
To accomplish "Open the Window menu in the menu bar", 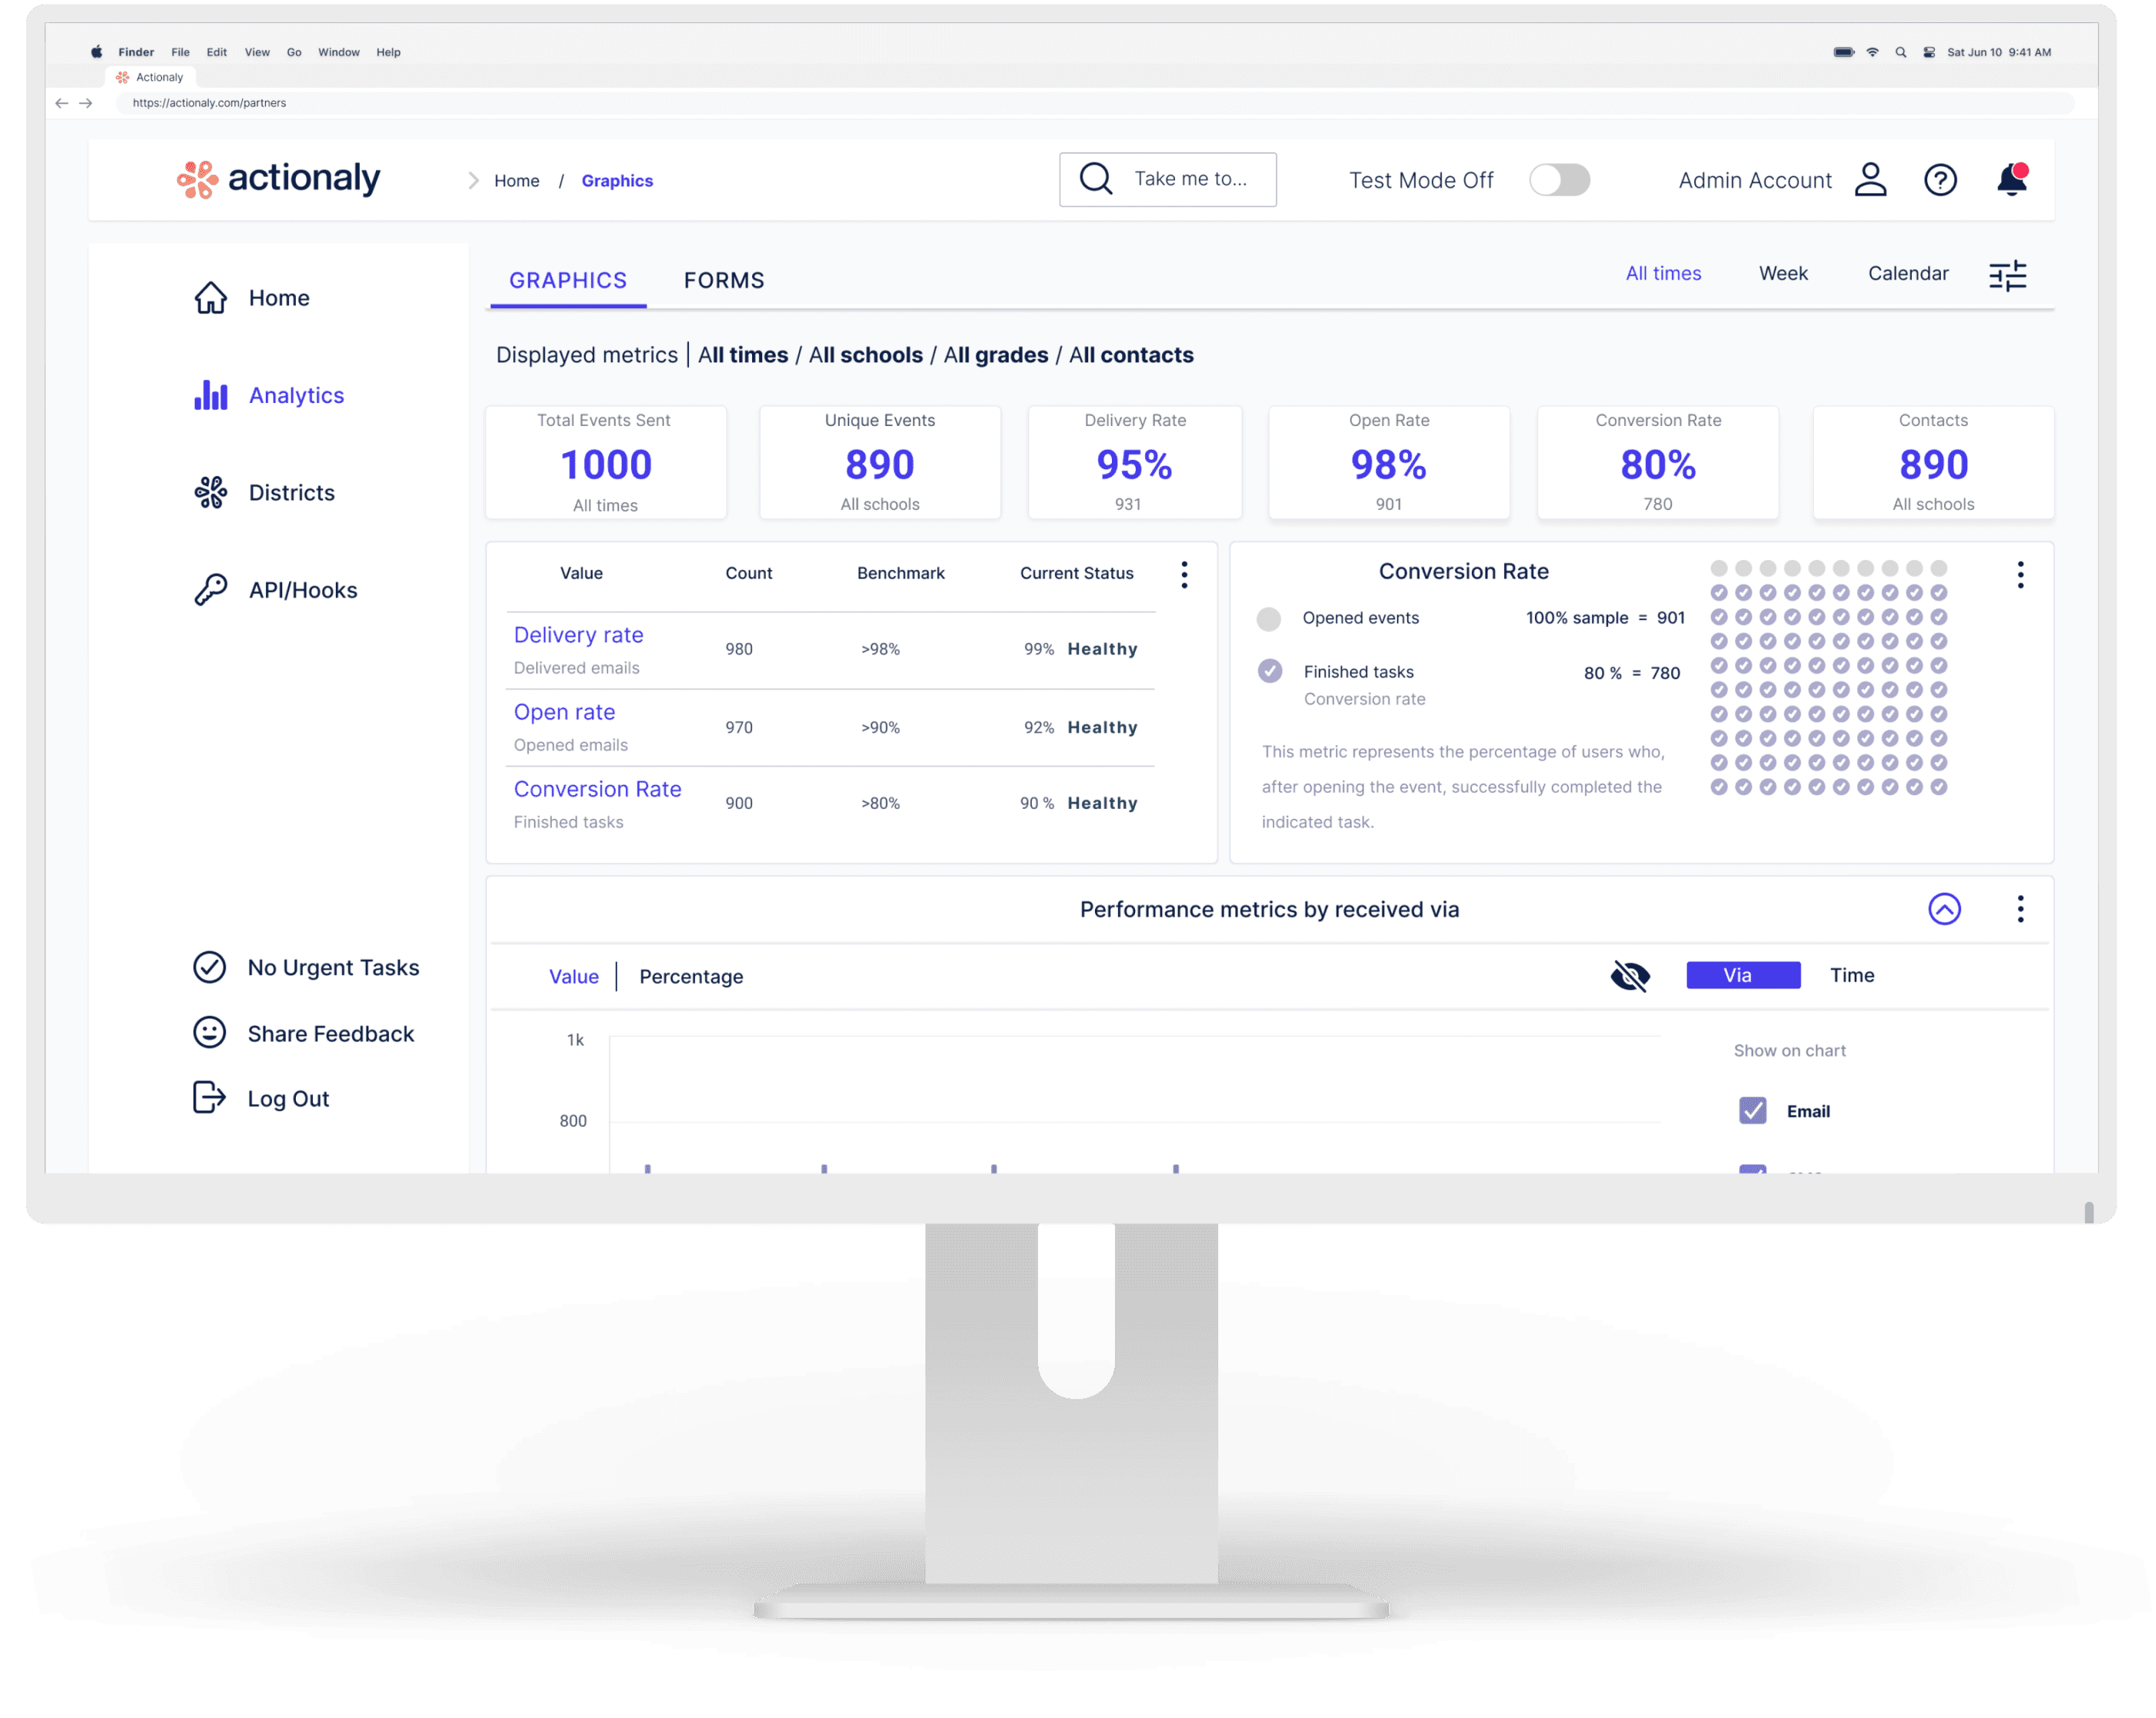I will coord(339,52).
